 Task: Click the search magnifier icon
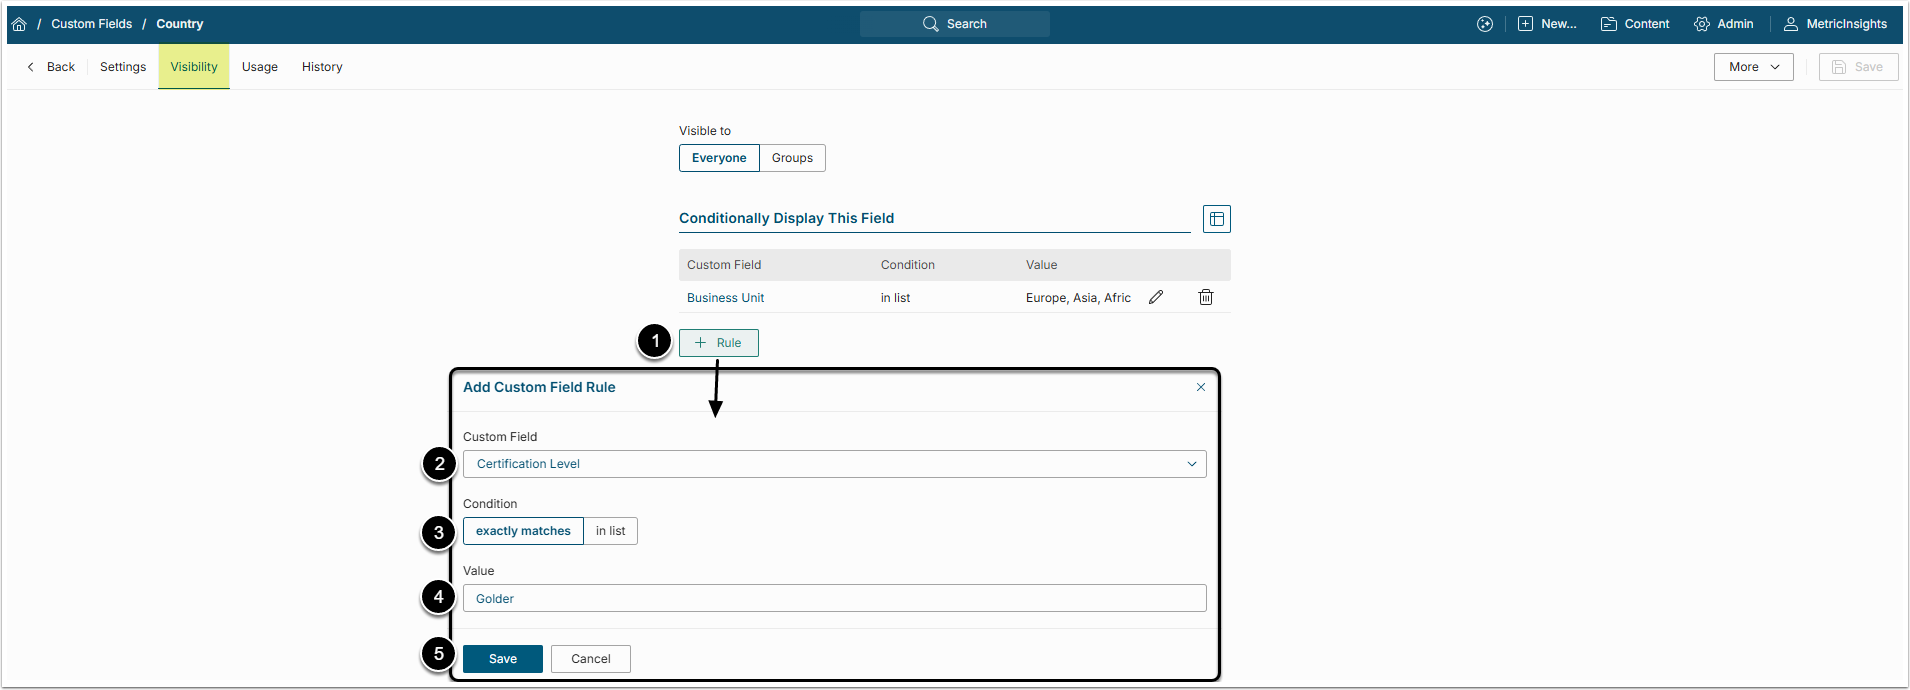click(931, 24)
